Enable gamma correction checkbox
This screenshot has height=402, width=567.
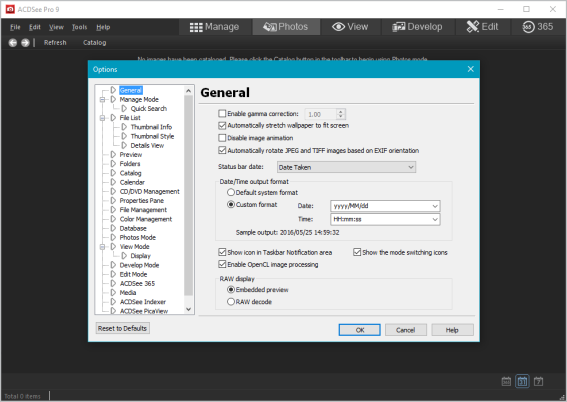pyautogui.click(x=222, y=114)
